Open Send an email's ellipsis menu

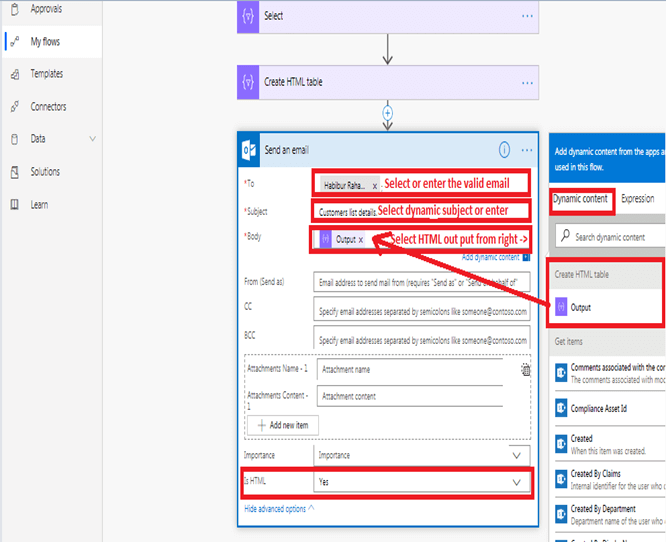527,150
